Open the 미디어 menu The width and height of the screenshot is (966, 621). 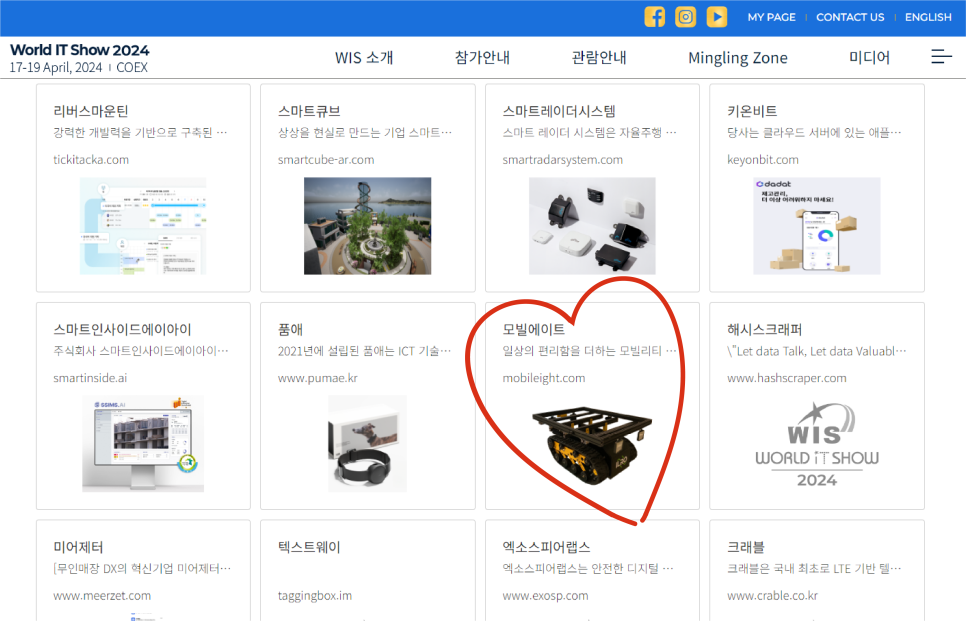[869, 58]
